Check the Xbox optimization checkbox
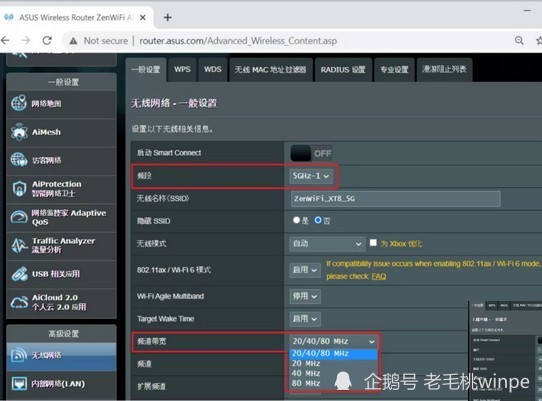This screenshot has height=401, width=542. (373, 243)
